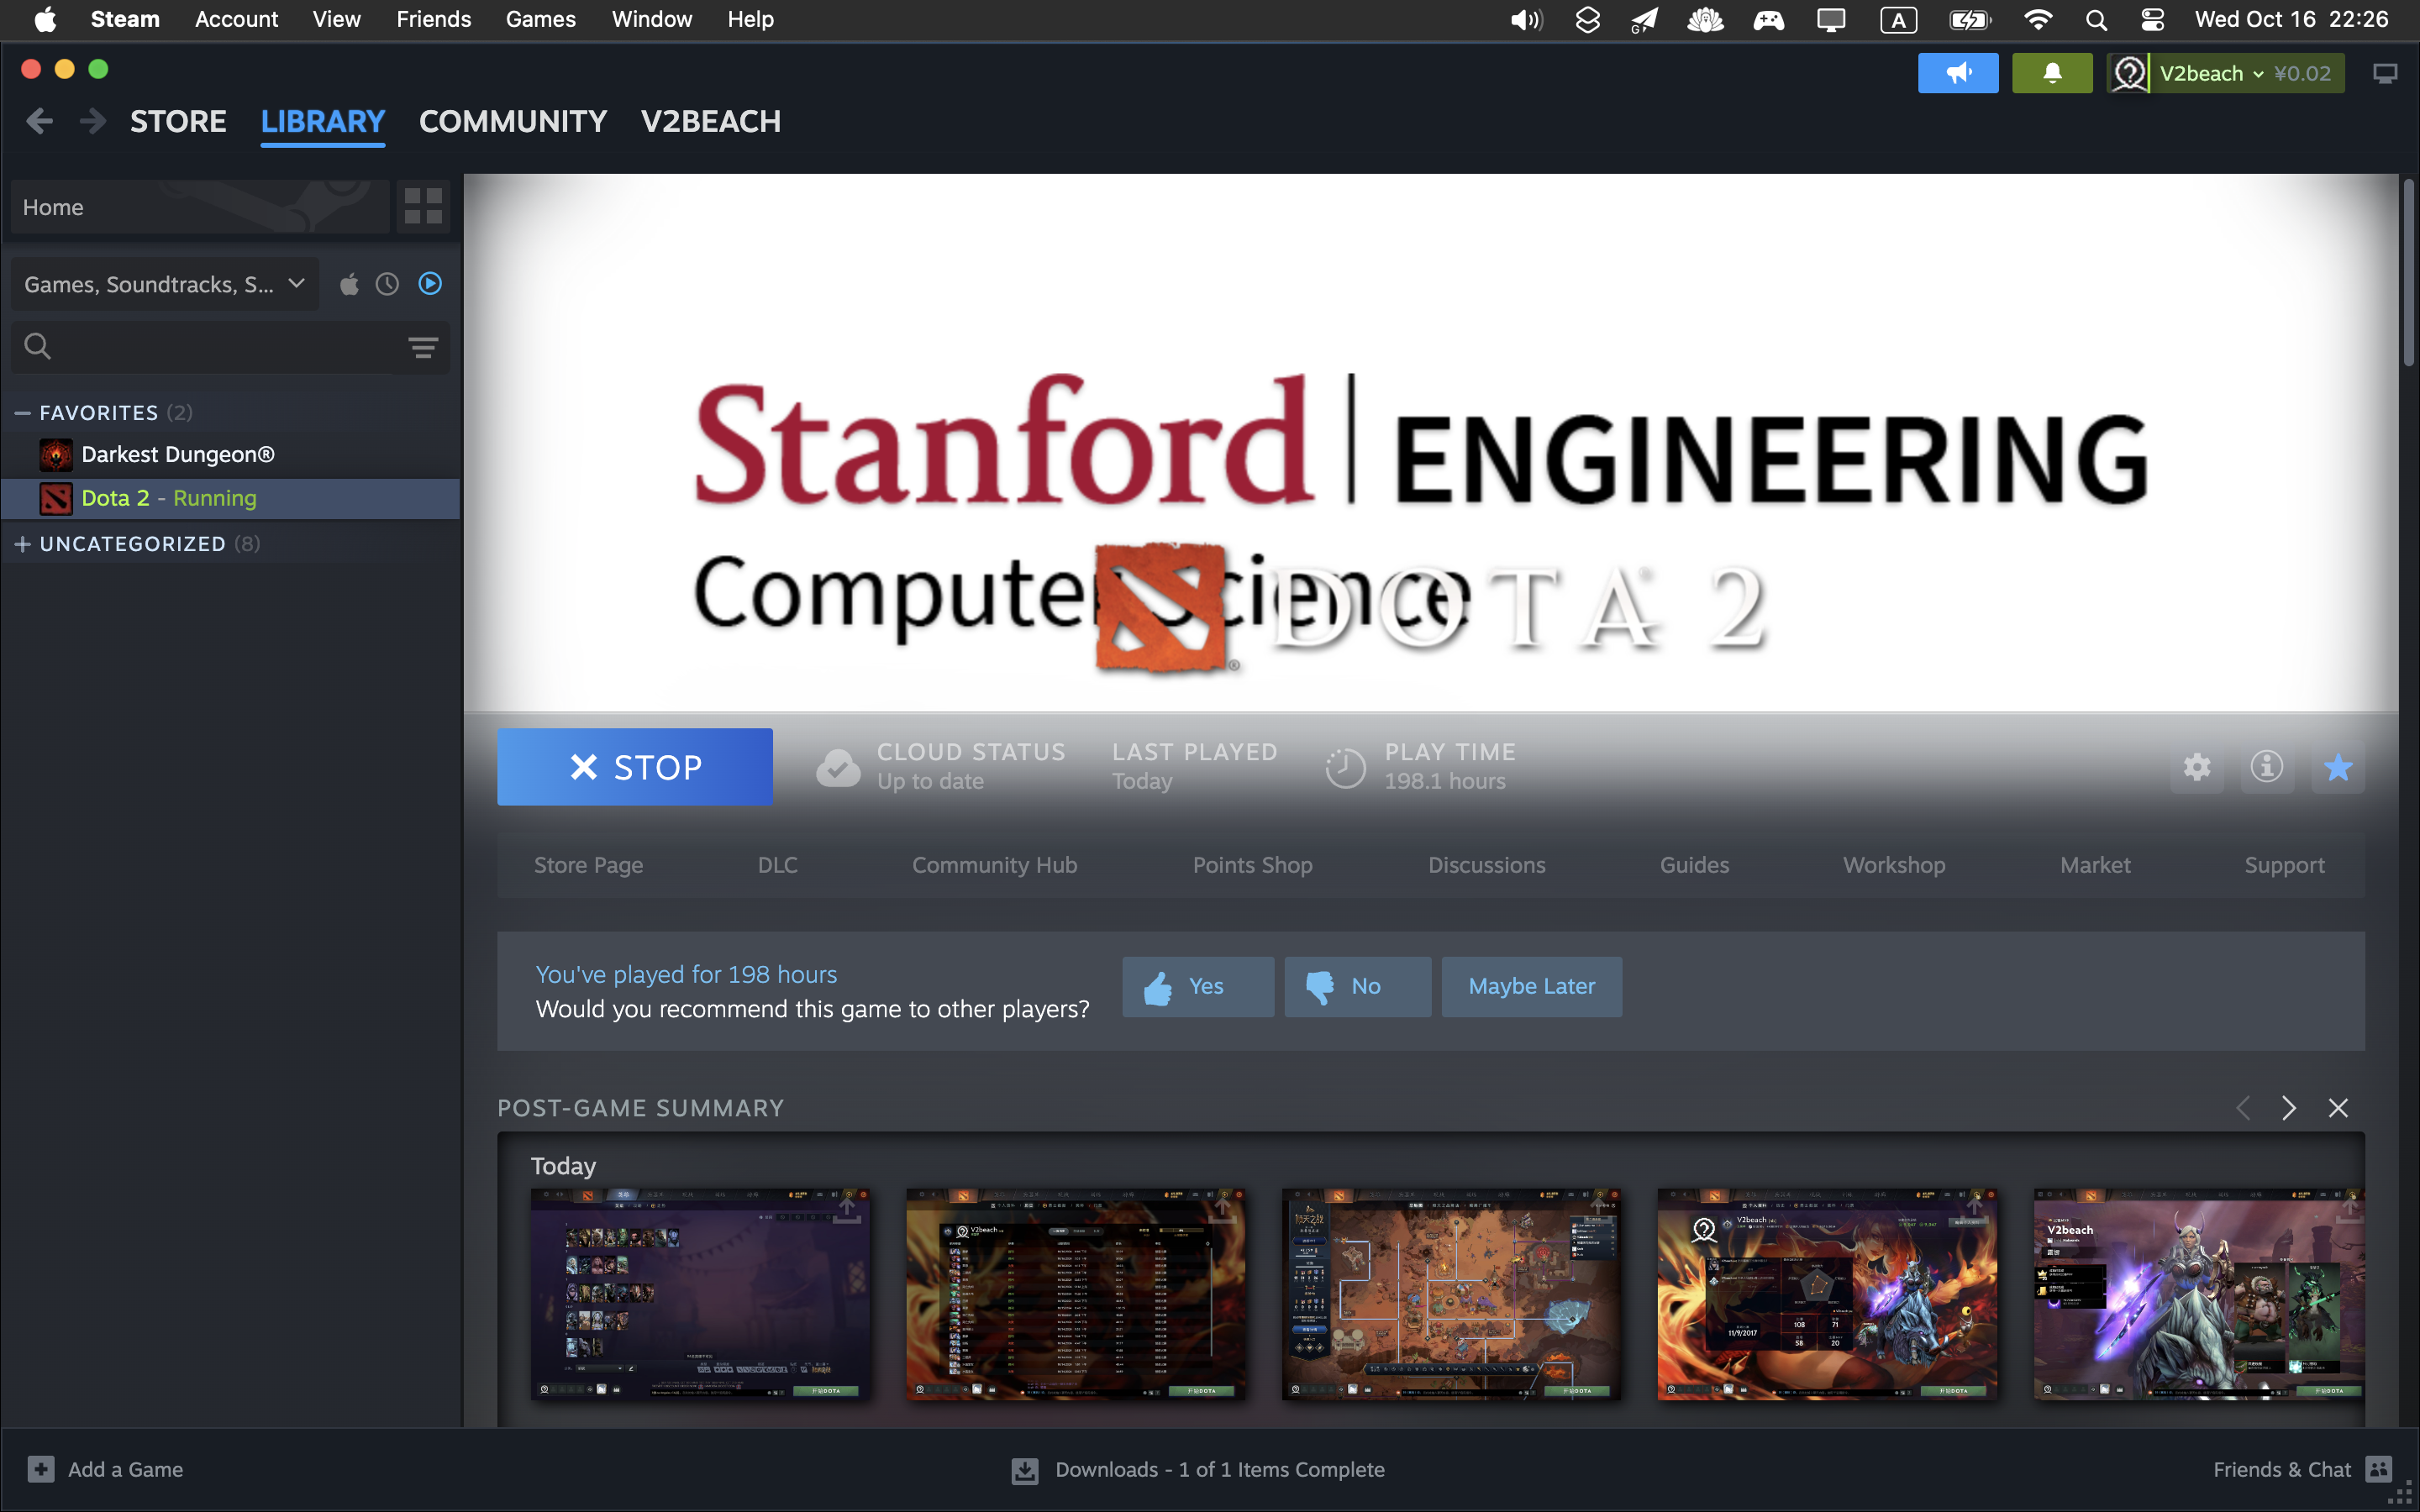Click the library search field
The width and height of the screenshot is (2420, 1512).
tap(230, 347)
